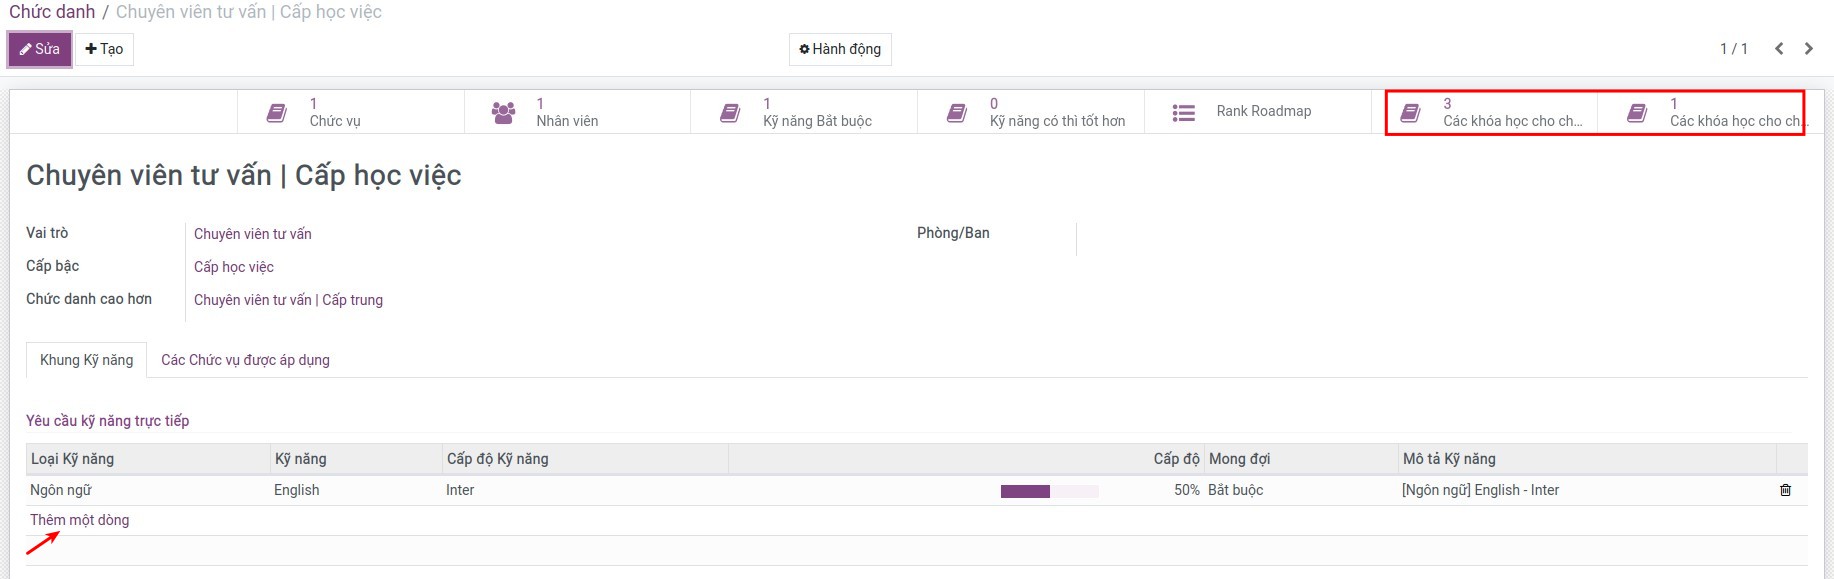This screenshot has width=1834, height=579.
Task: Delete the English skill row
Action: click(x=1785, y=490)
